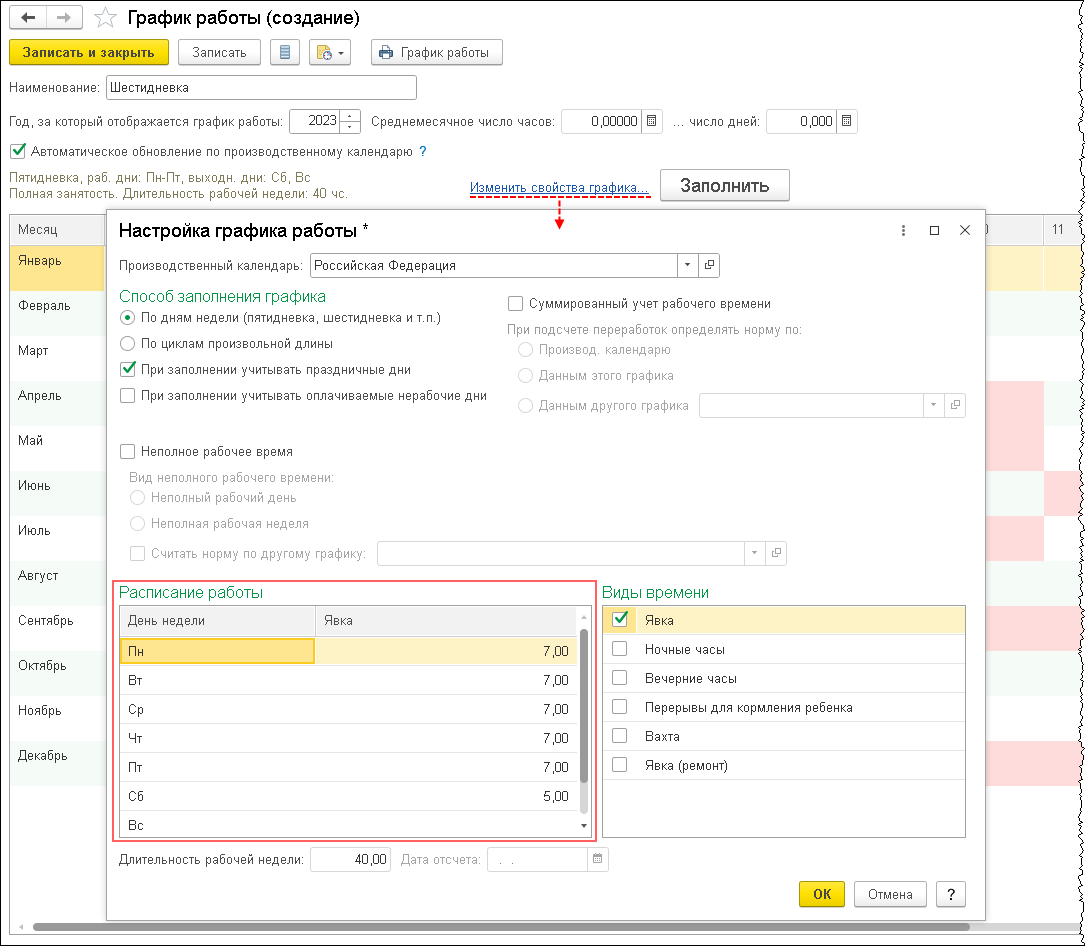Click the question mark help button
The image size is (1085, 946).
[951, 894]
